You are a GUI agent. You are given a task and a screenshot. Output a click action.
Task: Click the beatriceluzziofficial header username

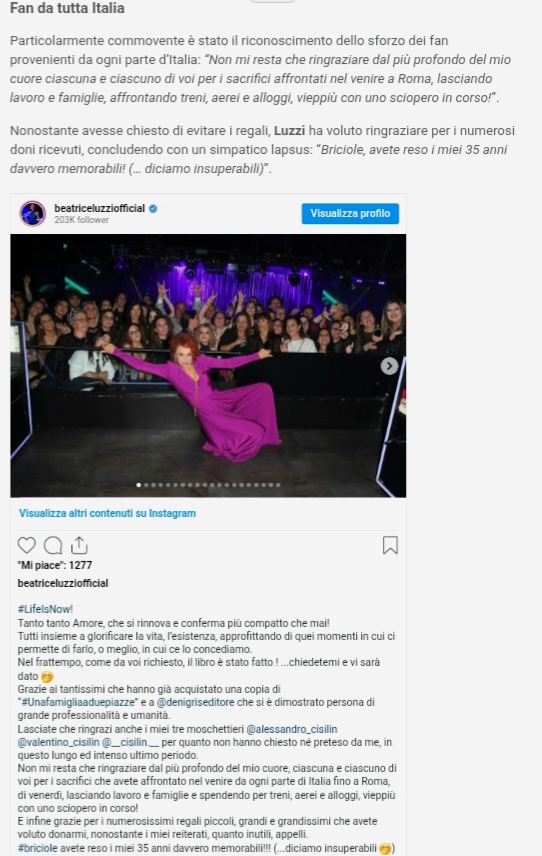[99, 208]
